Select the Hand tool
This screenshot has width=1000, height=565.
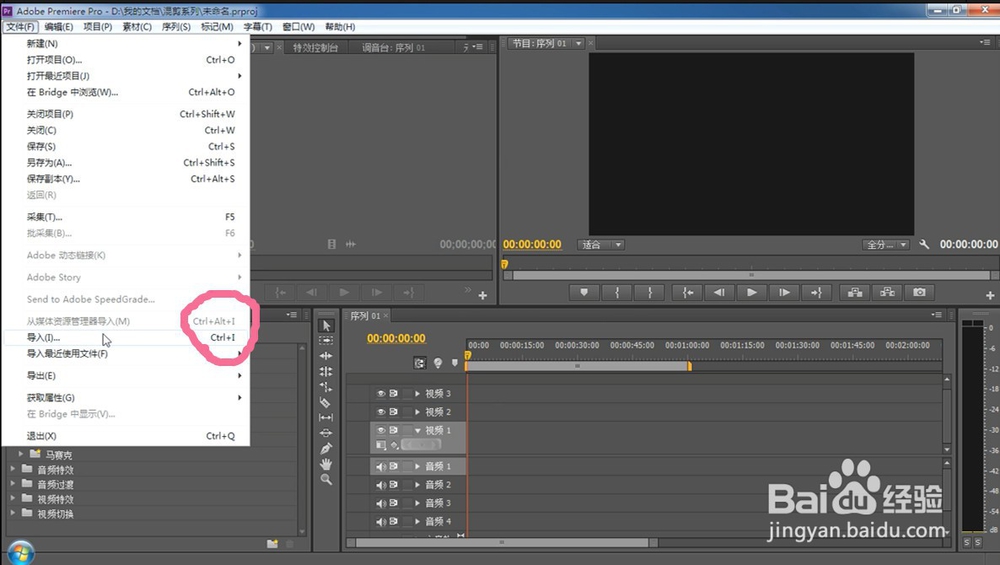(326, 464)
